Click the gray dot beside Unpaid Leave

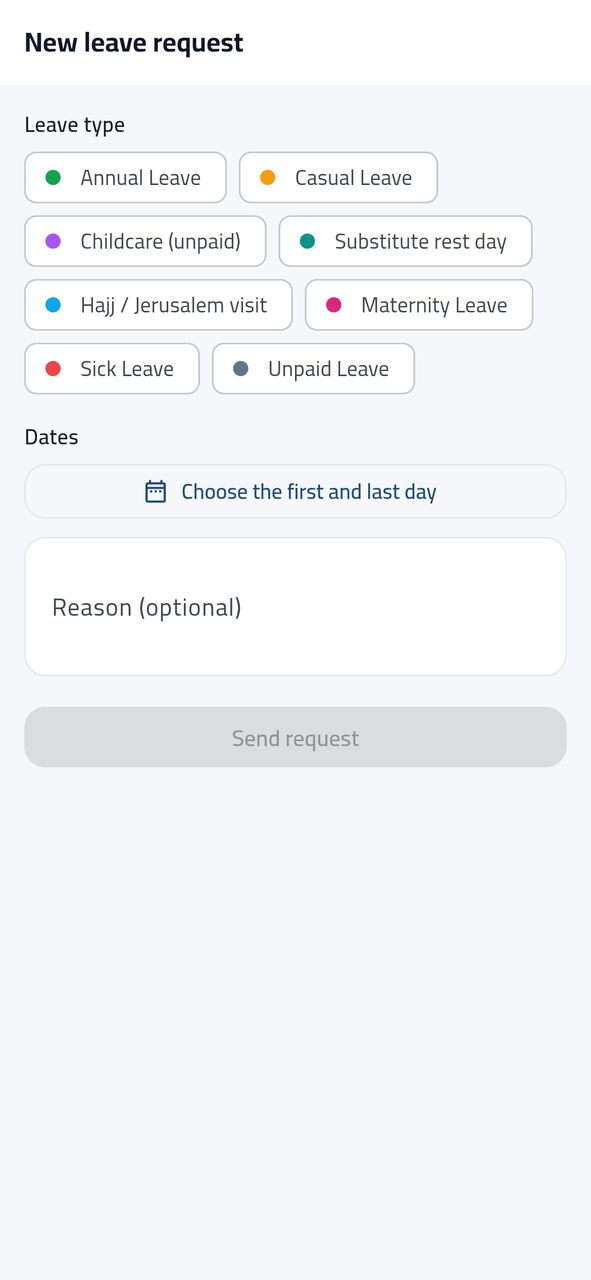[241, 369]
